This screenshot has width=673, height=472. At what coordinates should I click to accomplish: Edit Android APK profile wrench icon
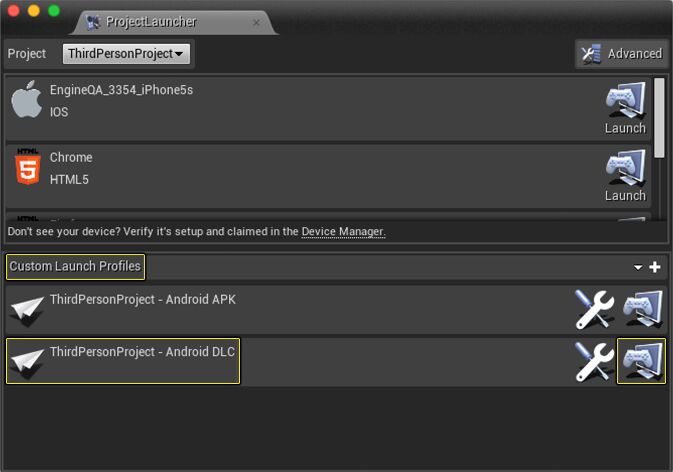594,309
